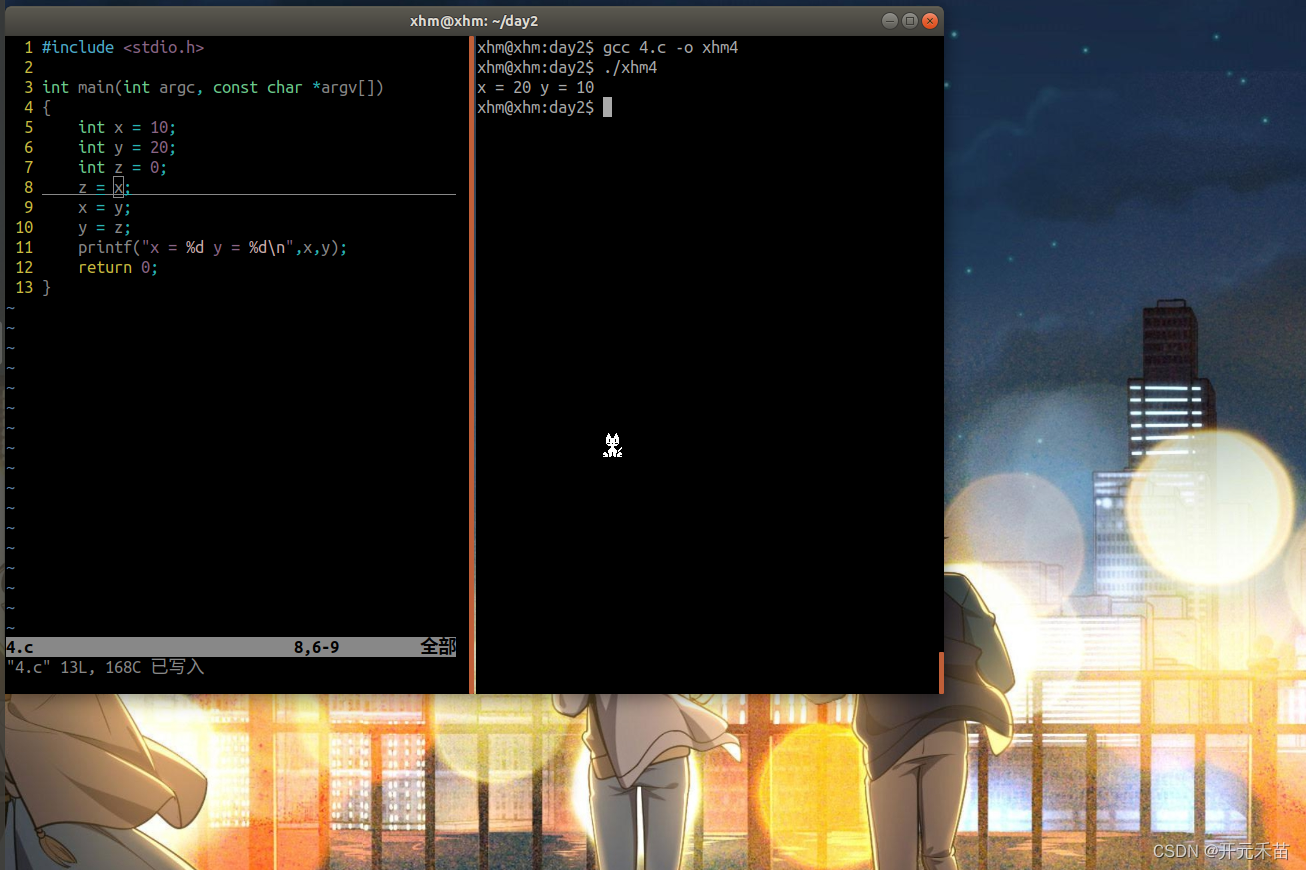The height and width of the screenshot is (870, 1306).
Task: Click the '#include <stdio.h>' line in vim
Action: (x=123, y=47)
